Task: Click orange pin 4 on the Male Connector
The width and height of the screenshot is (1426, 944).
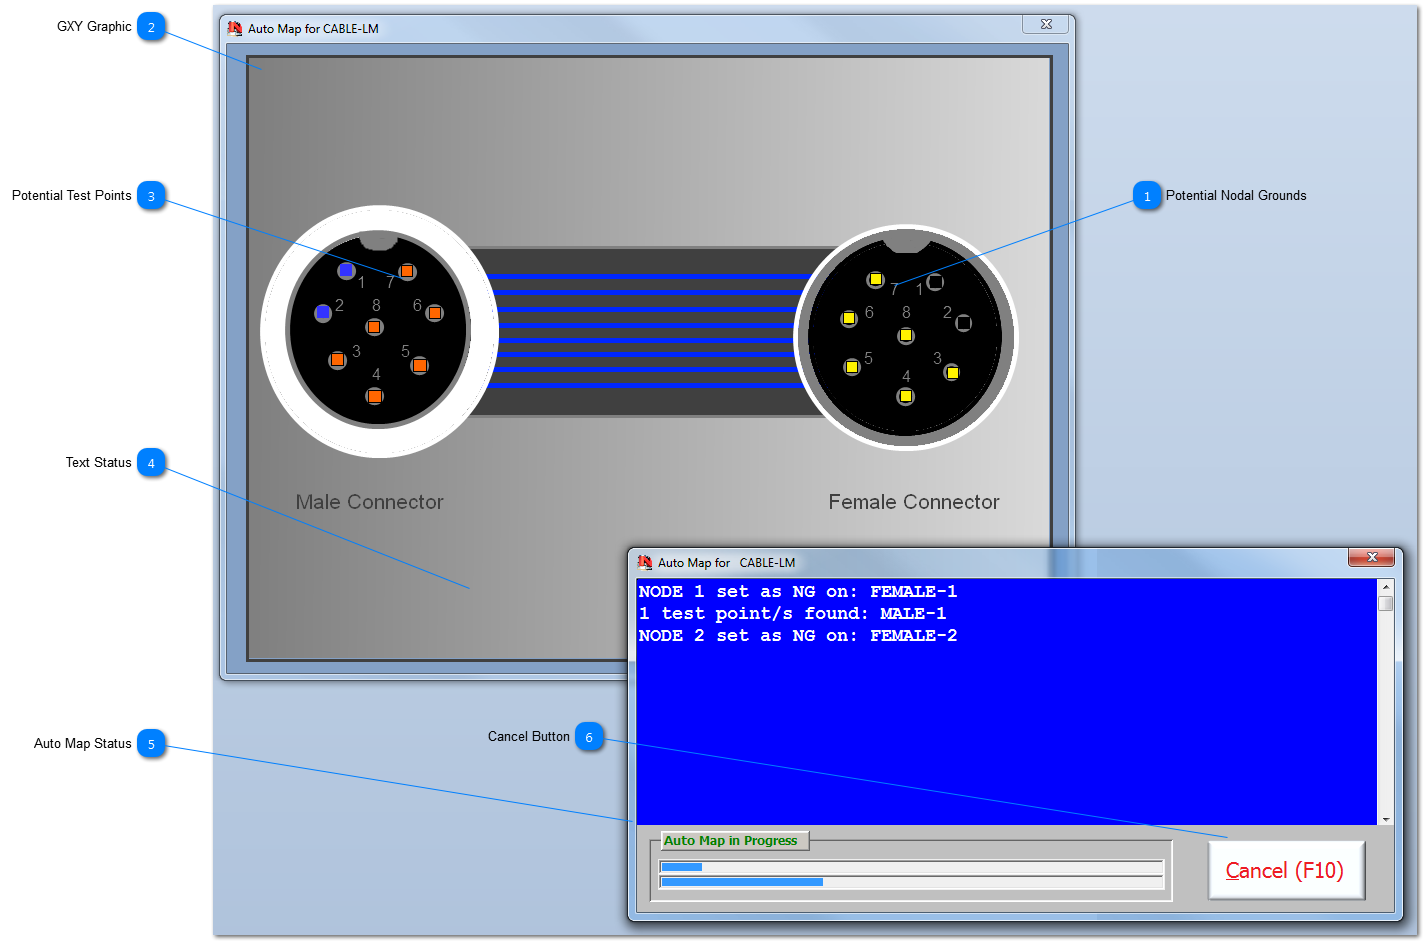Action: pyautogui.click(x=375, y=396)
